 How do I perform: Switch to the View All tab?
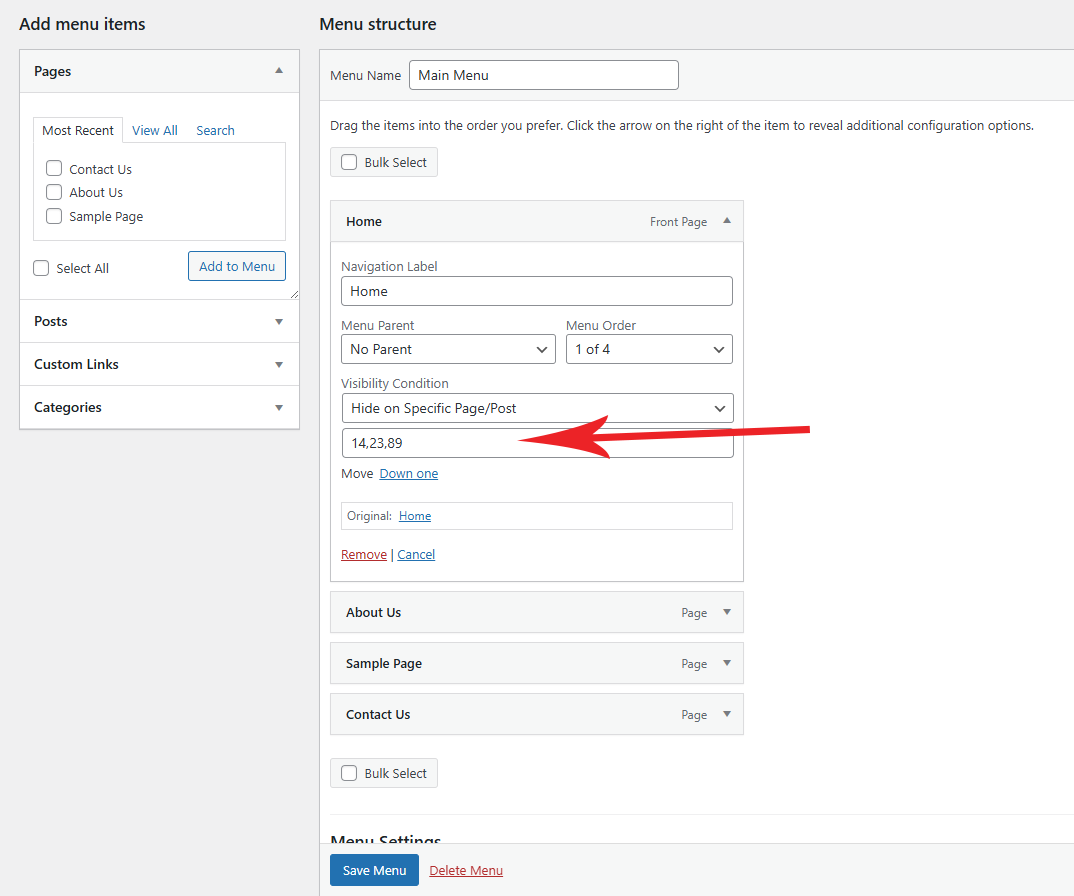(155, 130)
